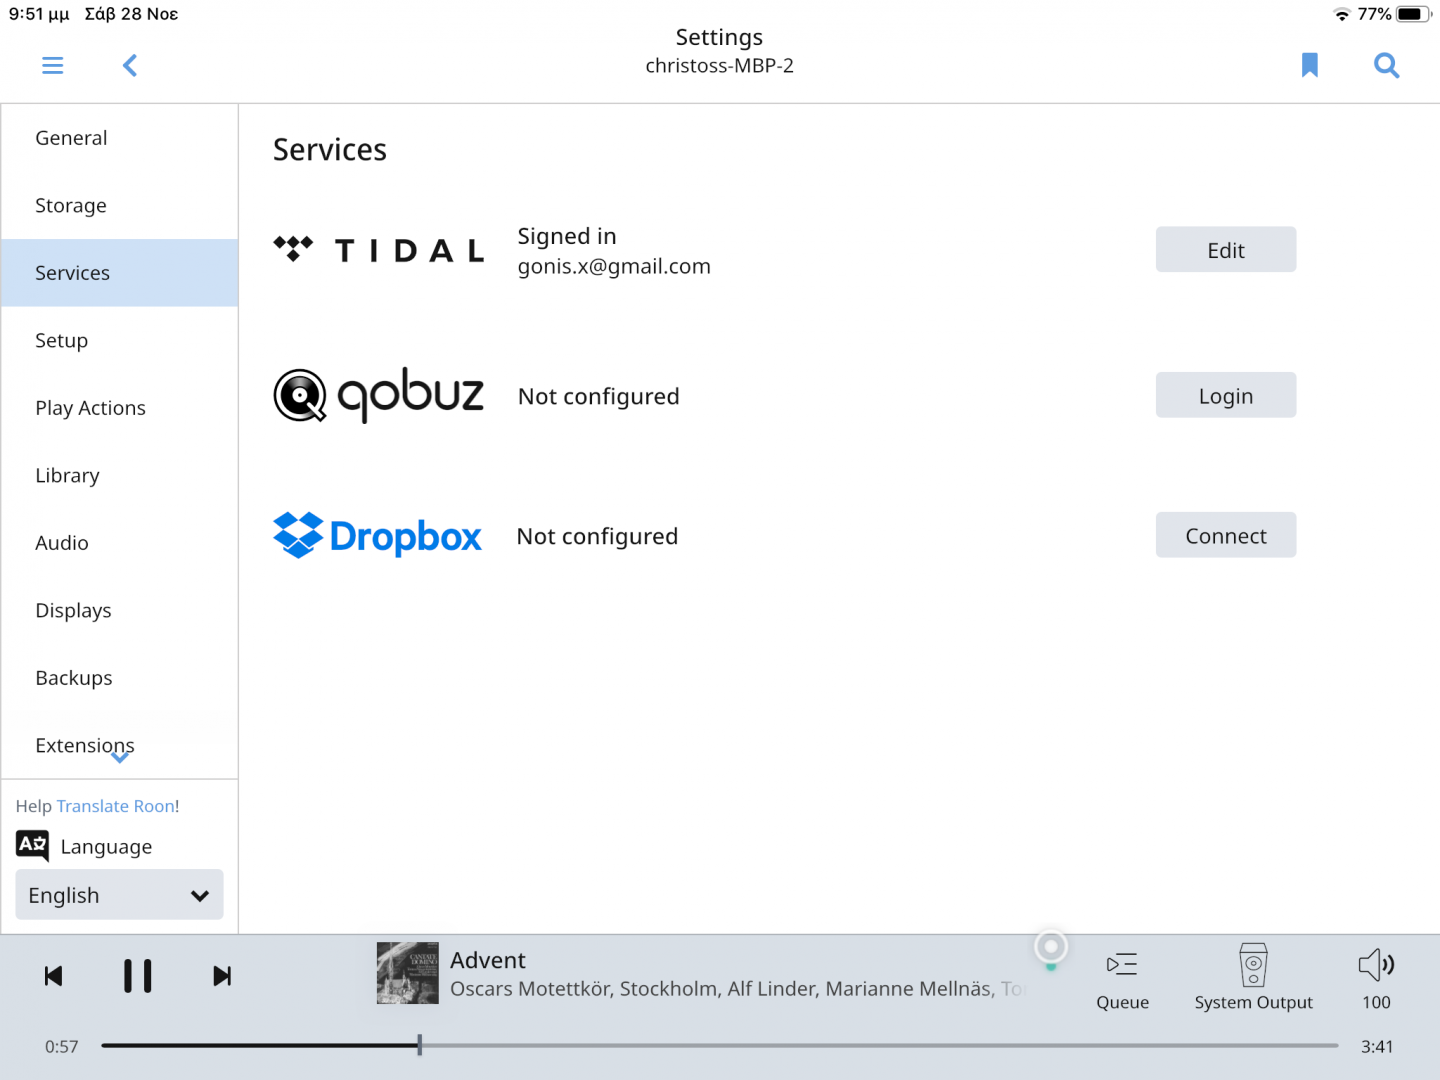The width and height of the screenshot is (1440, 1080).
Task: Click the Services page heading
Action: tap(330, 150)
